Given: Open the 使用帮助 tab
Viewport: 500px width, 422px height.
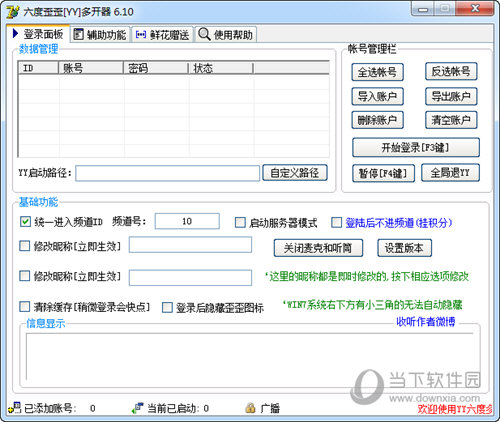Looking at the screenshot, I should click(x=226, y=34).
